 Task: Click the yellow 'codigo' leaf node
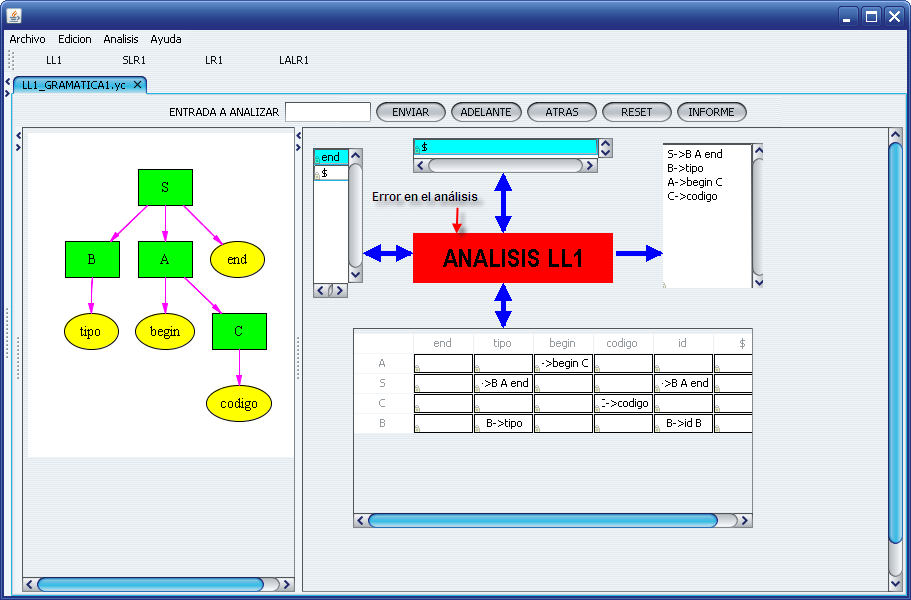[239, 403]
